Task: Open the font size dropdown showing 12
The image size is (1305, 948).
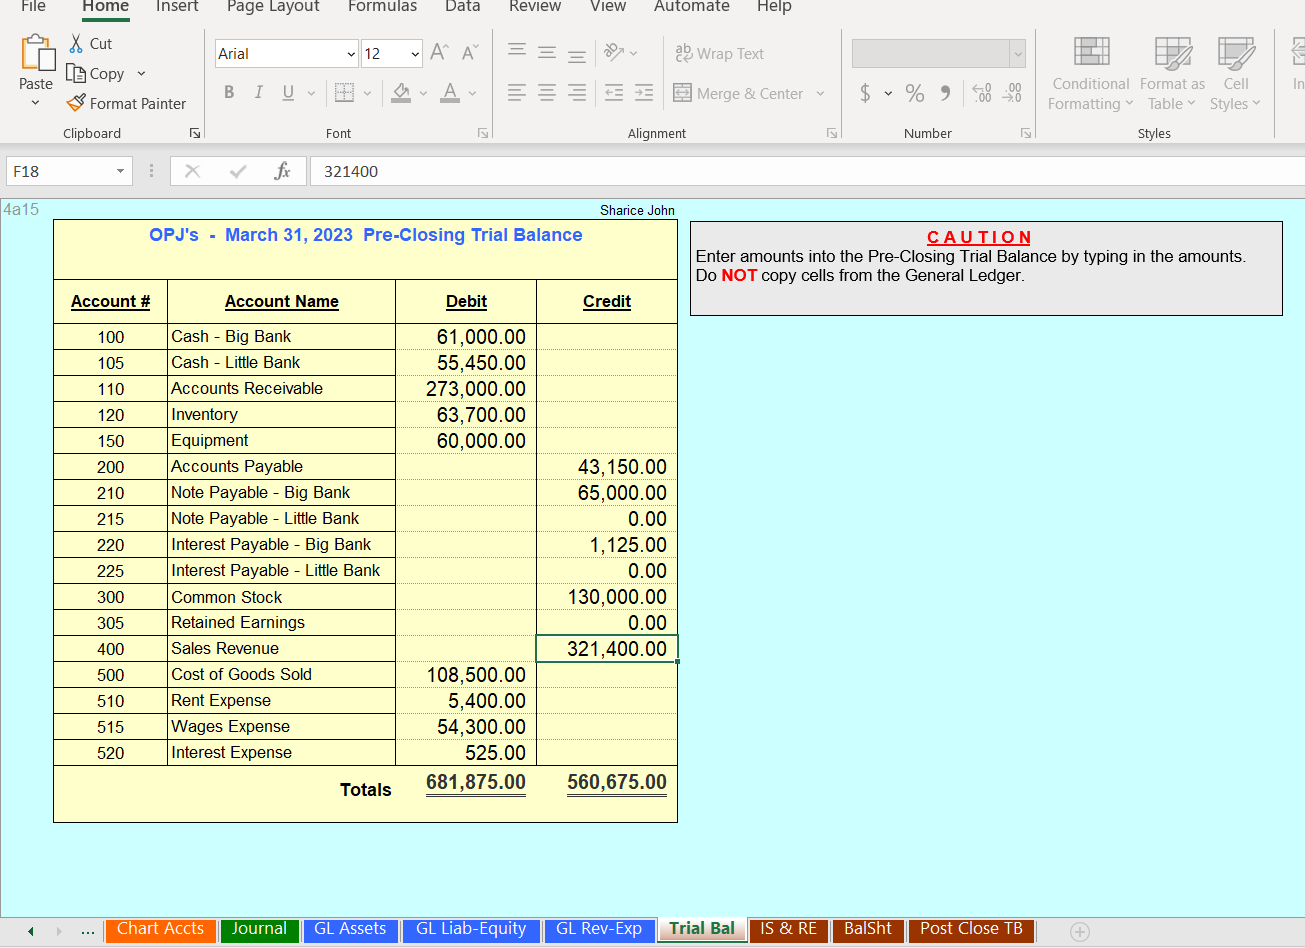Action: click(414, 53)
